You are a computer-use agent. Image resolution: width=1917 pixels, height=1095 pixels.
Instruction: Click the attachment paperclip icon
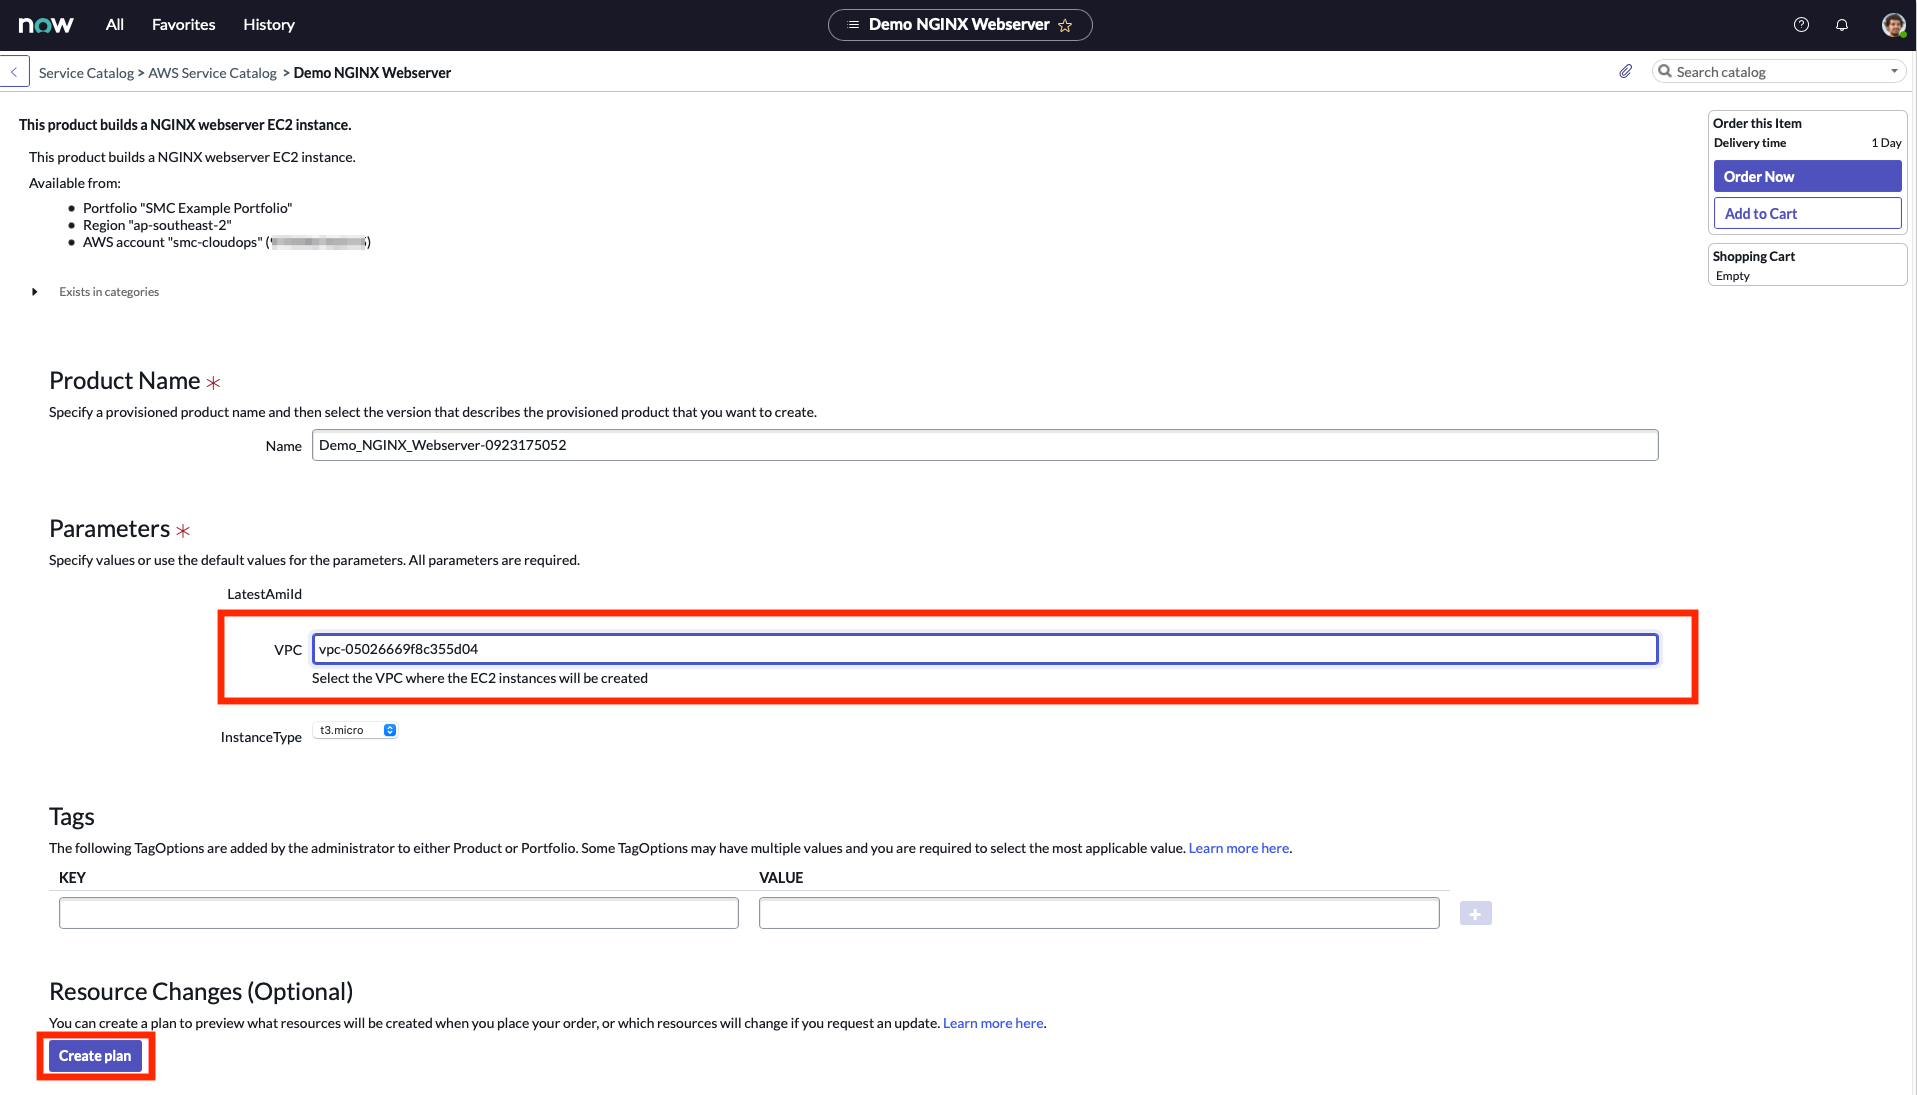coord(1625,71)
